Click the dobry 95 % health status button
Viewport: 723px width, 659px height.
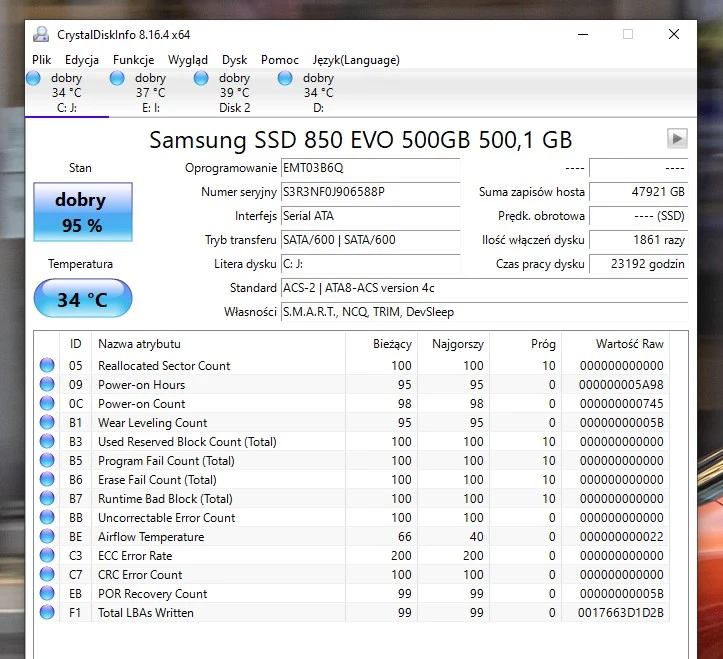pyautogui.click(x=82, y=212)
